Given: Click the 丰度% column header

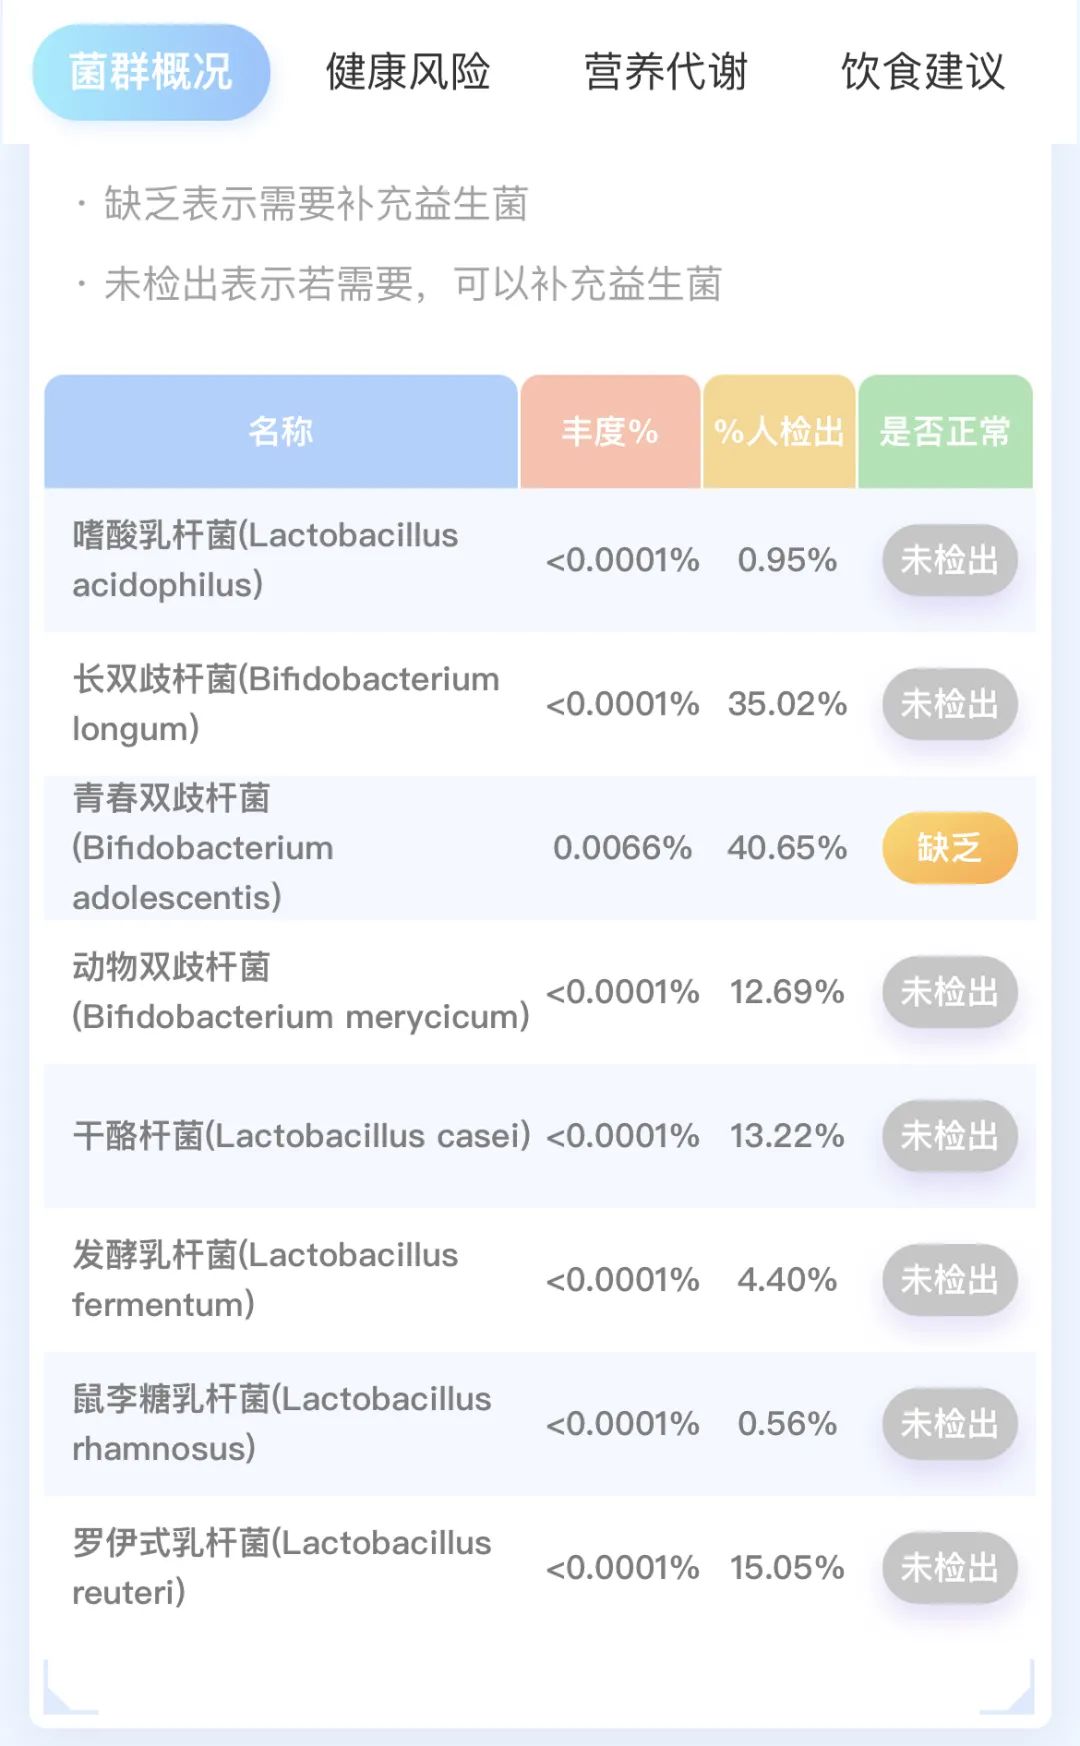Looking at the screenshot, I should pos(610,432).
